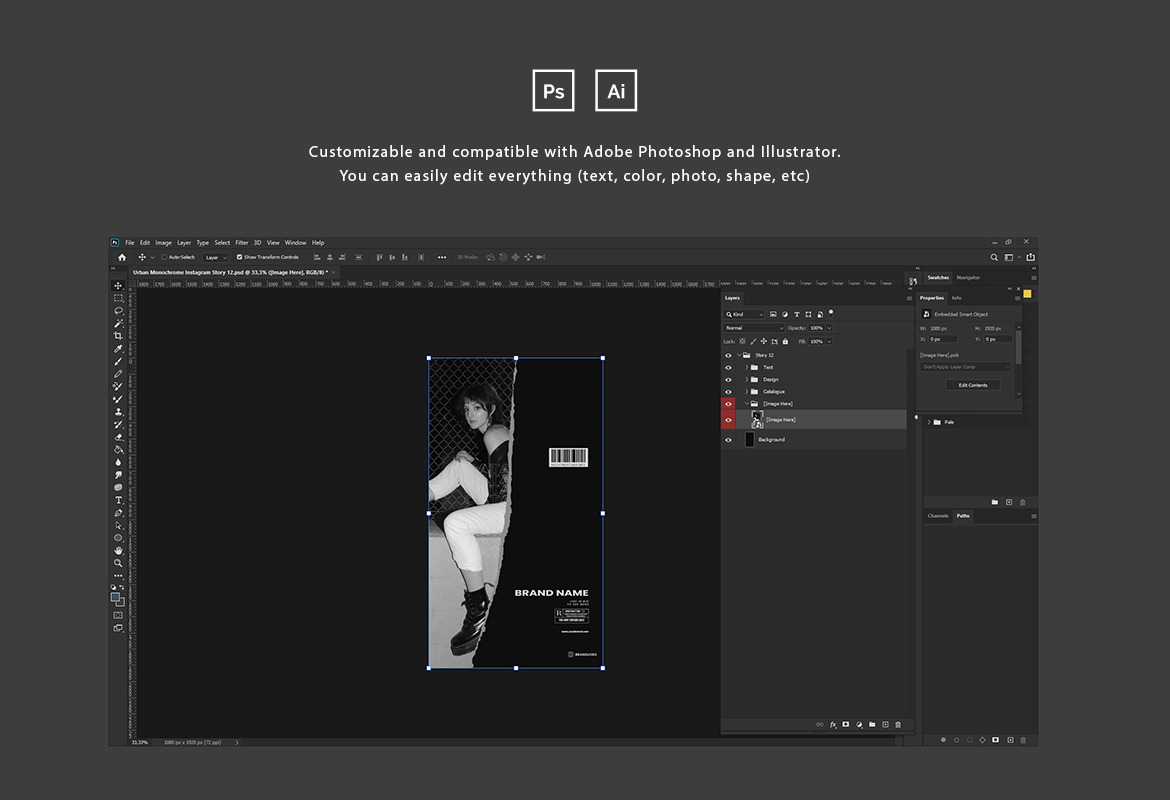Screen dimensions: 1170x800
Task: Select the Hand tool
Action: pos(118,551)
